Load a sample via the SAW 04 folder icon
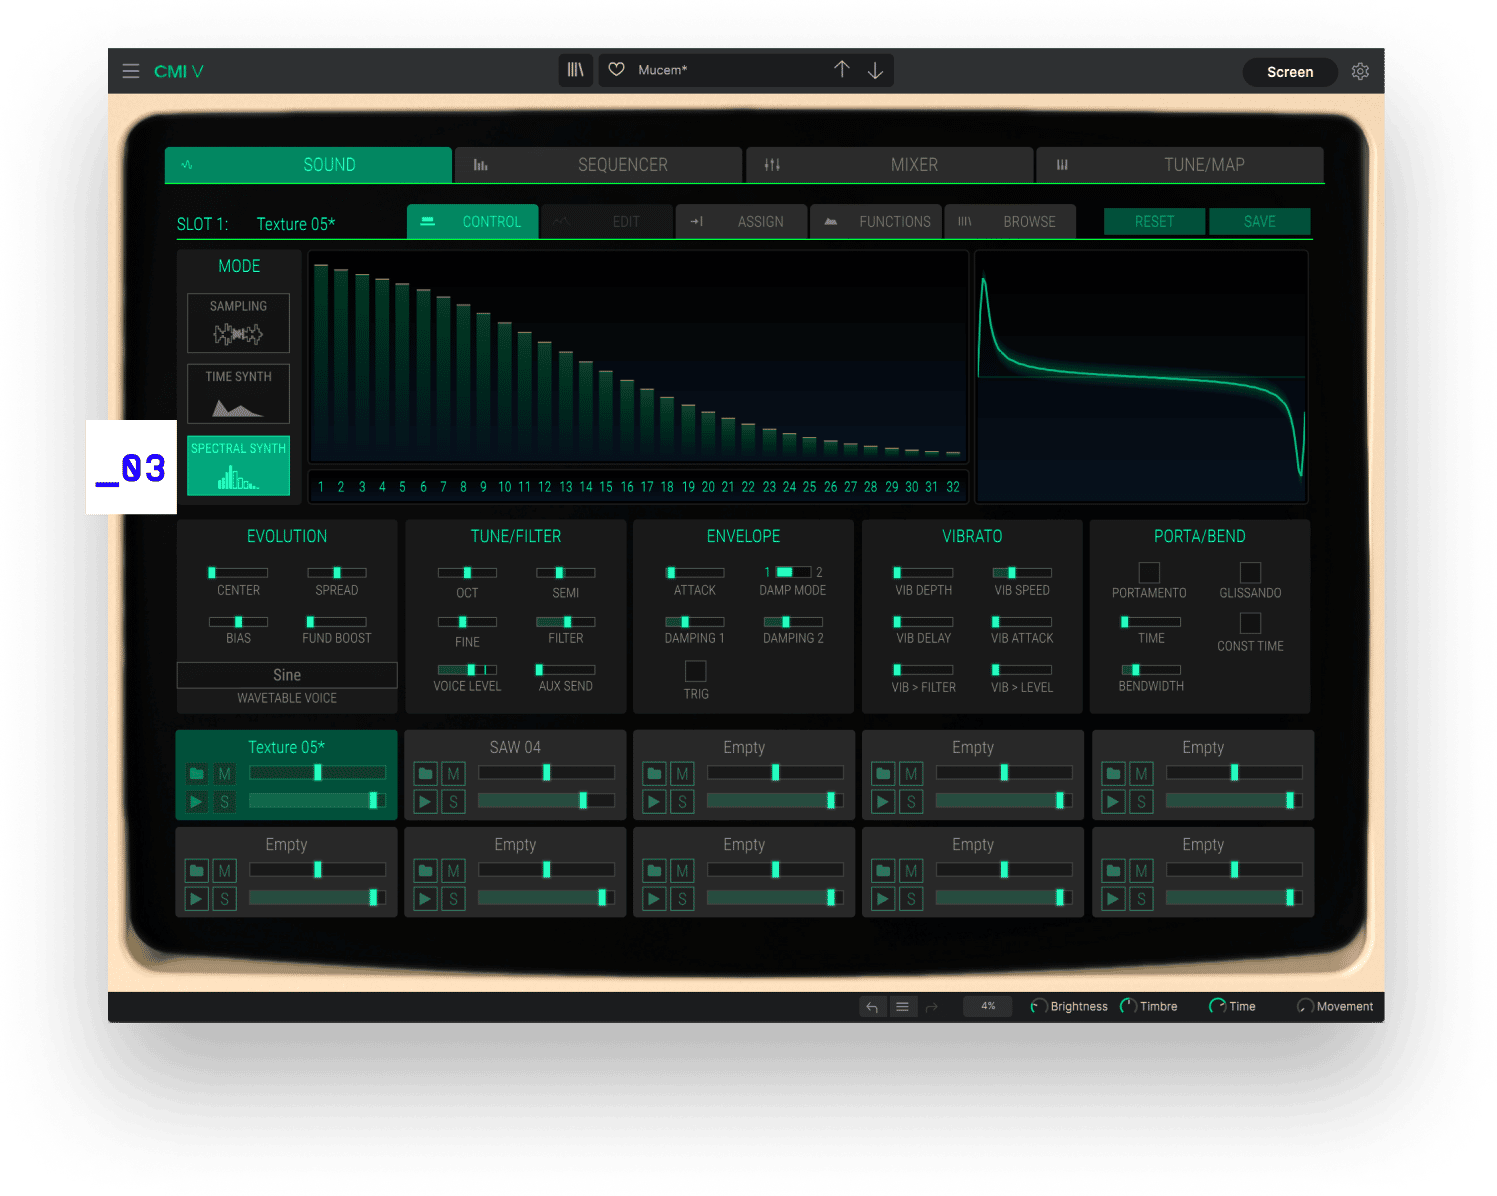This screenshot has height=1196, width=1497. (x=426, y=774)
